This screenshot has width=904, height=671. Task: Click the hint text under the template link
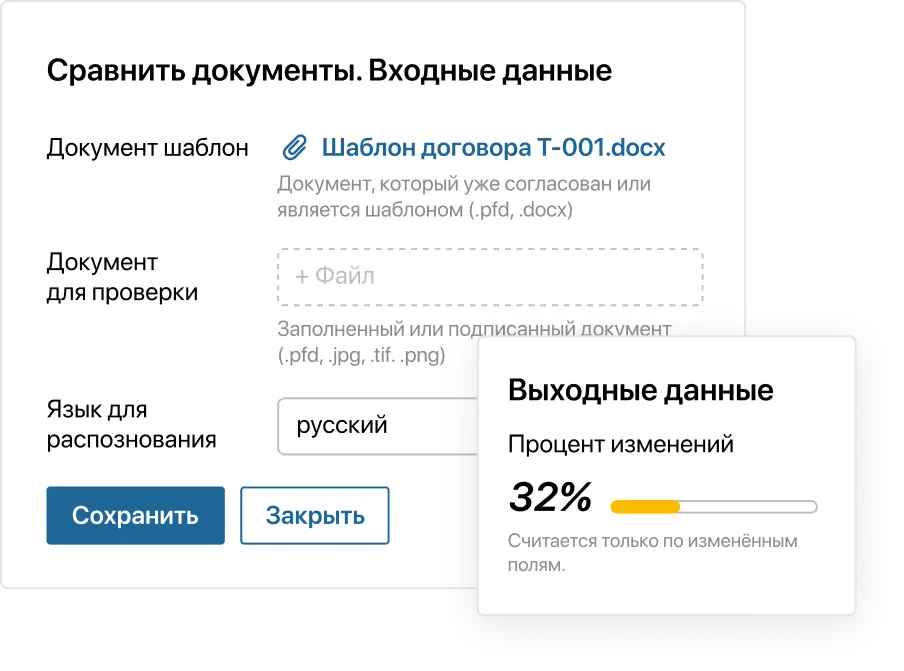(464, 197)
